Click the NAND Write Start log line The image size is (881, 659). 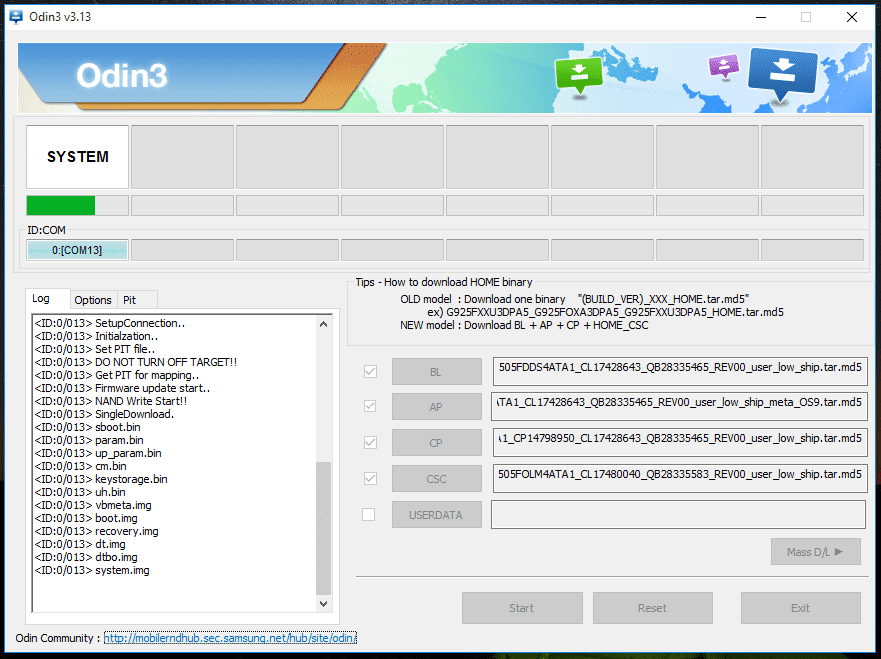pyautogui.click(x=111, y=401)
